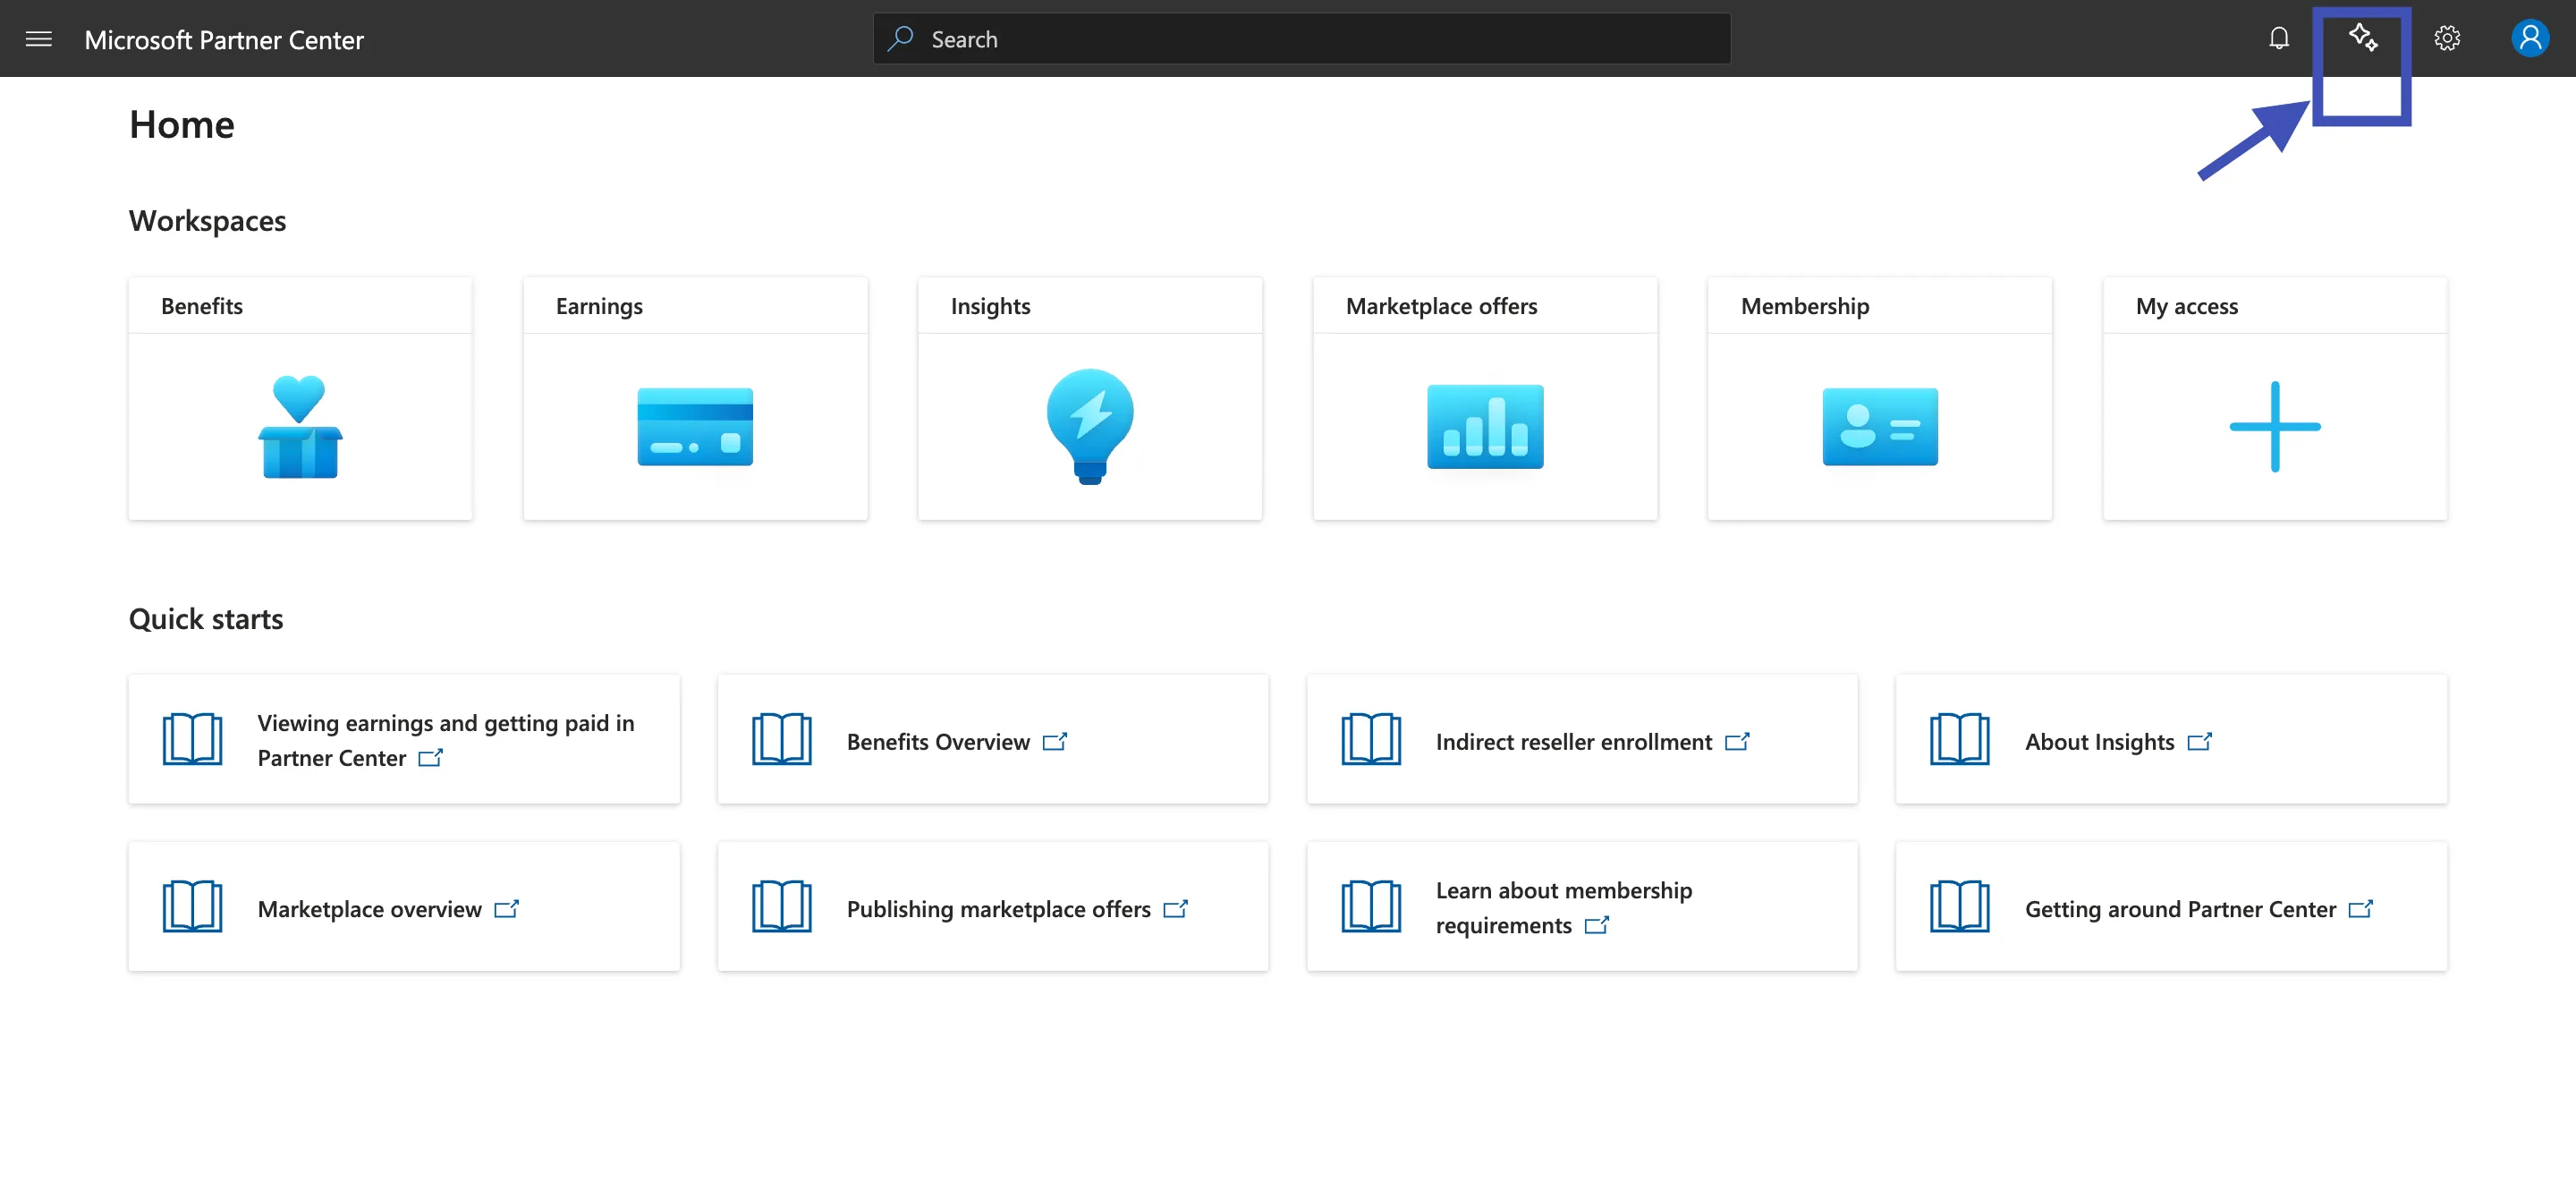The height and width of the screenshot is (1199, 2576).
Task: Open Viewing earnings and getting paid quick start
Action: [x=404, y=739]
